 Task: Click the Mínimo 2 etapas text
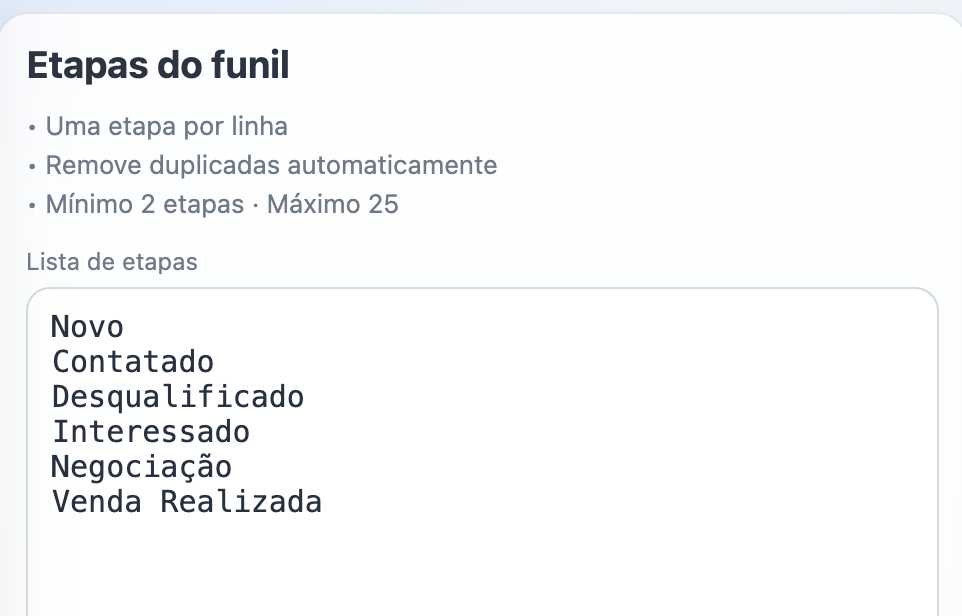point(145,205)
